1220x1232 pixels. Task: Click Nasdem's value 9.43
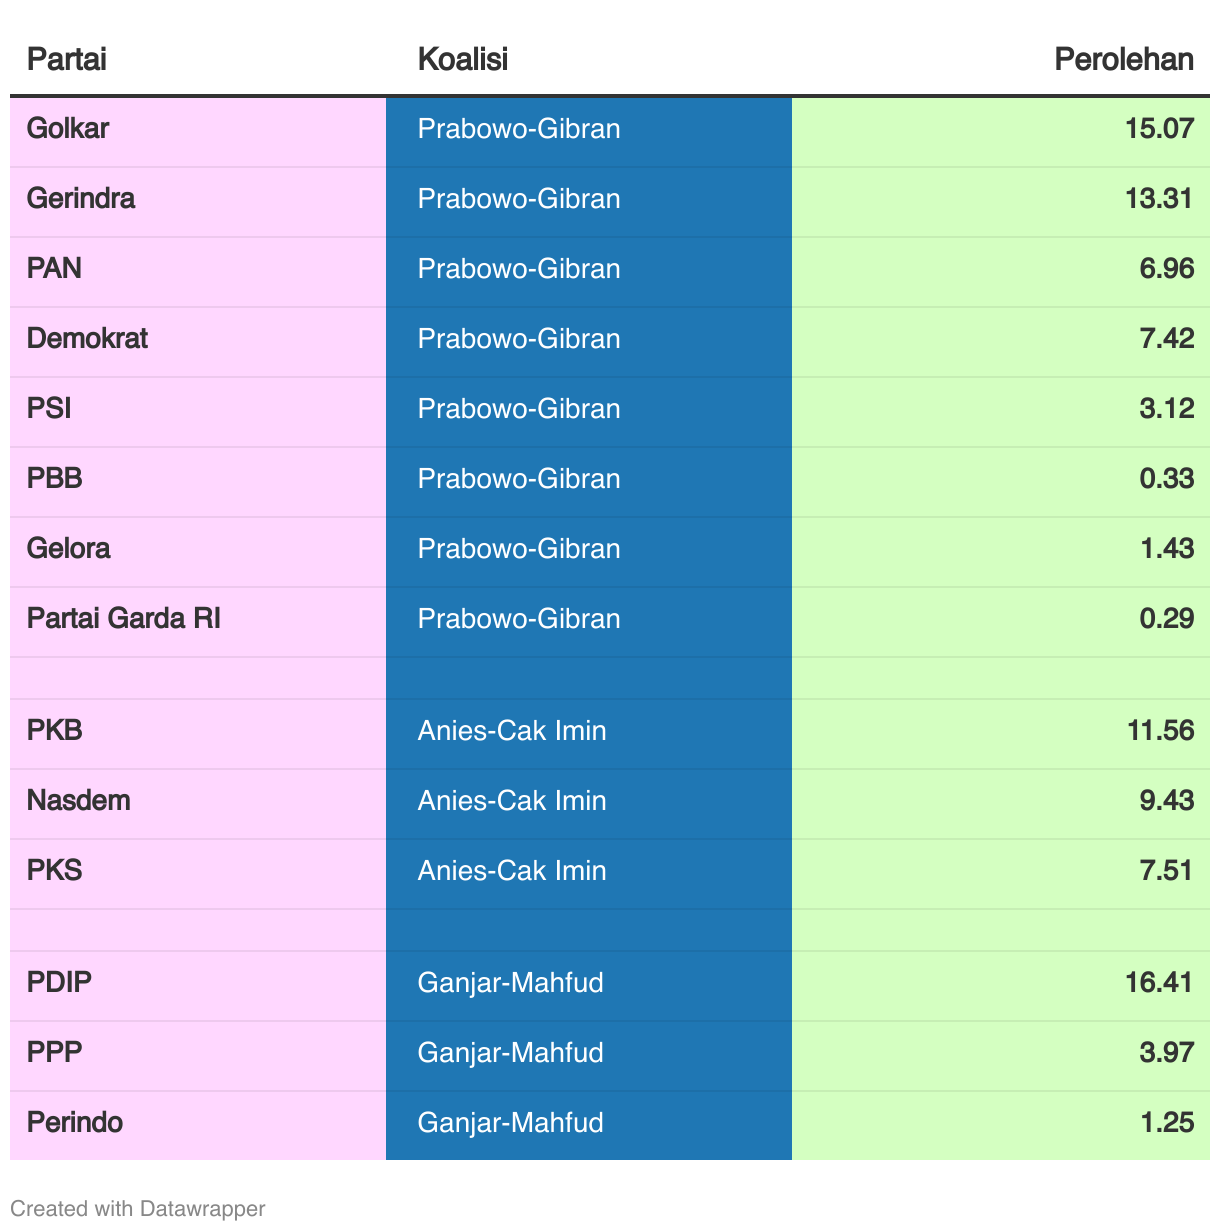coord(1166,801)
